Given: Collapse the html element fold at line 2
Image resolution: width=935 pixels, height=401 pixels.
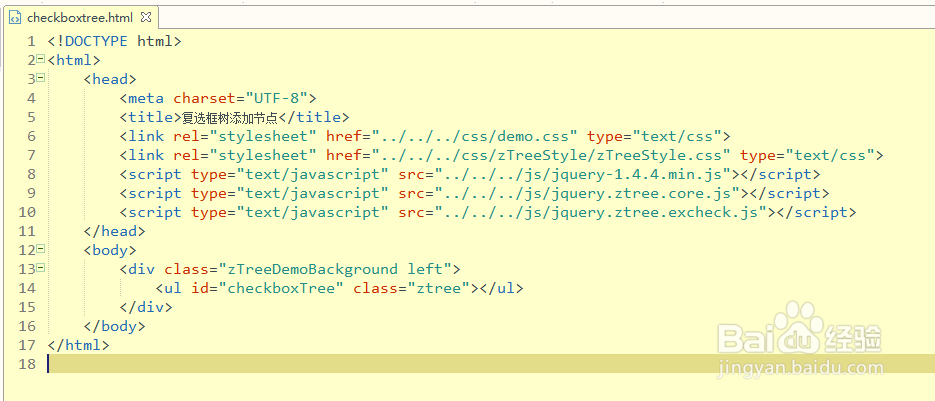Looking at the screenshot, I should (x=40, y=58).
